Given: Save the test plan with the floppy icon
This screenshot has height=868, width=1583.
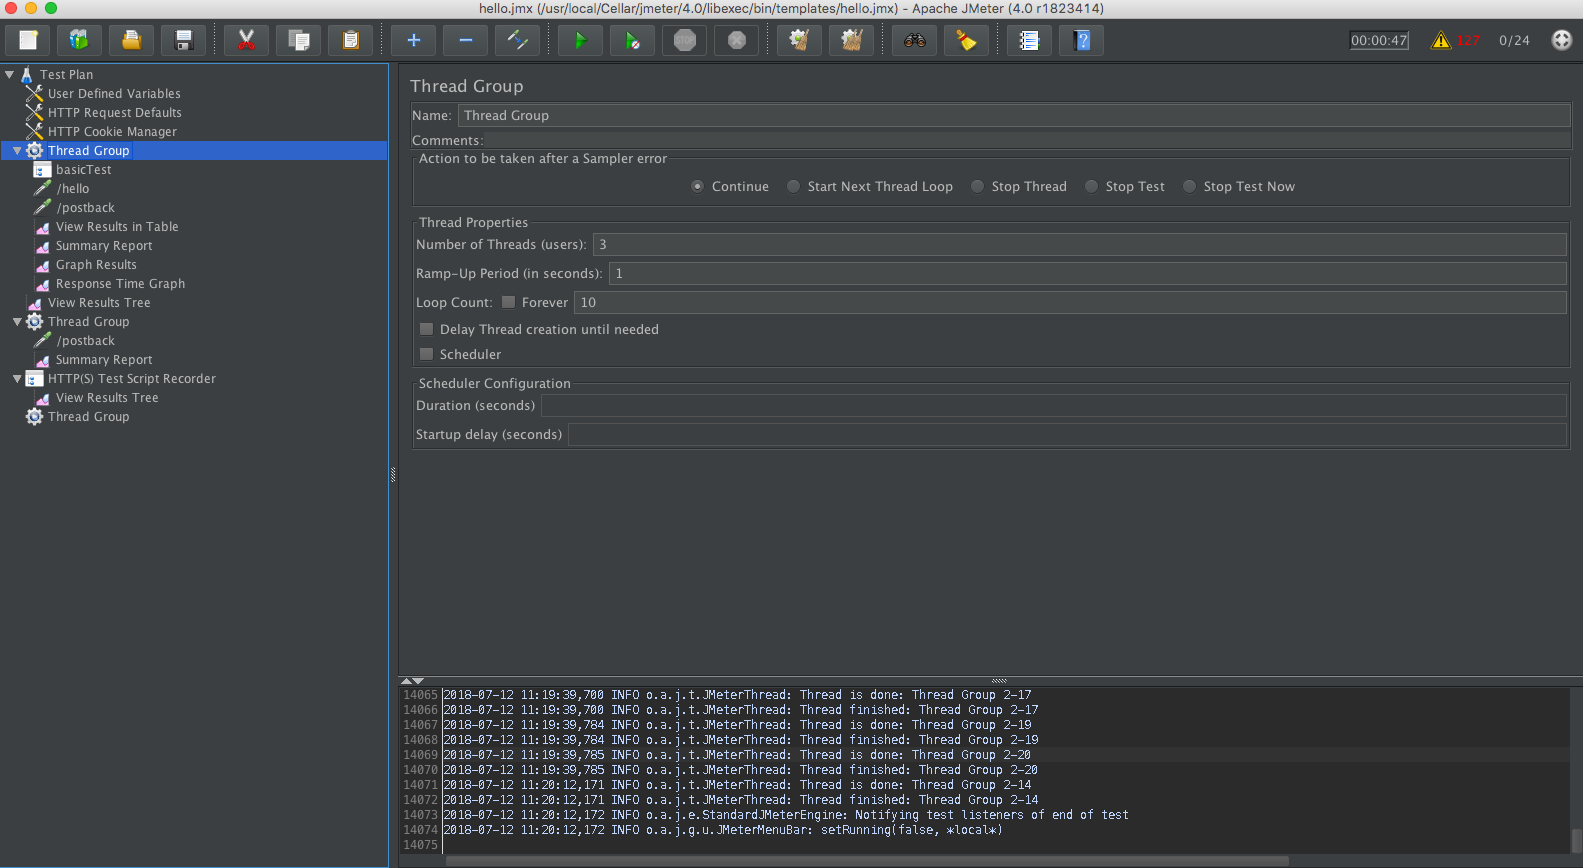Looking at the screenshot, I should click(184, 40).
